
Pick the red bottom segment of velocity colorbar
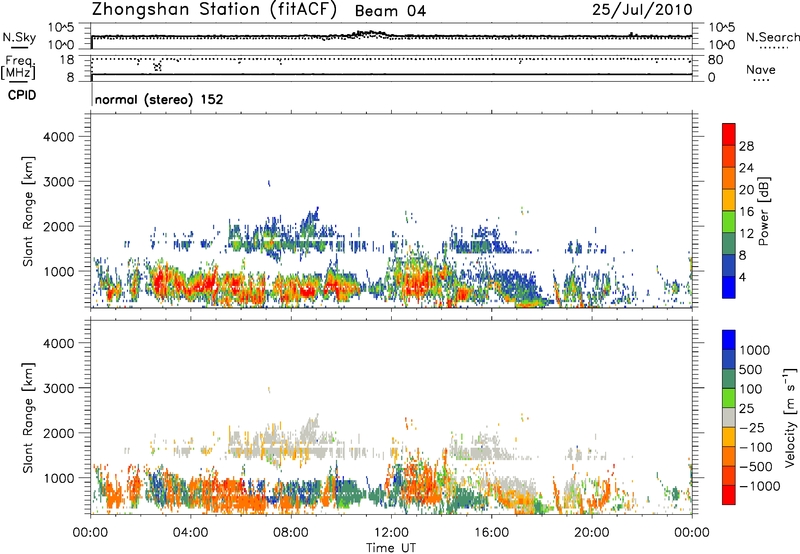(729, 495)
